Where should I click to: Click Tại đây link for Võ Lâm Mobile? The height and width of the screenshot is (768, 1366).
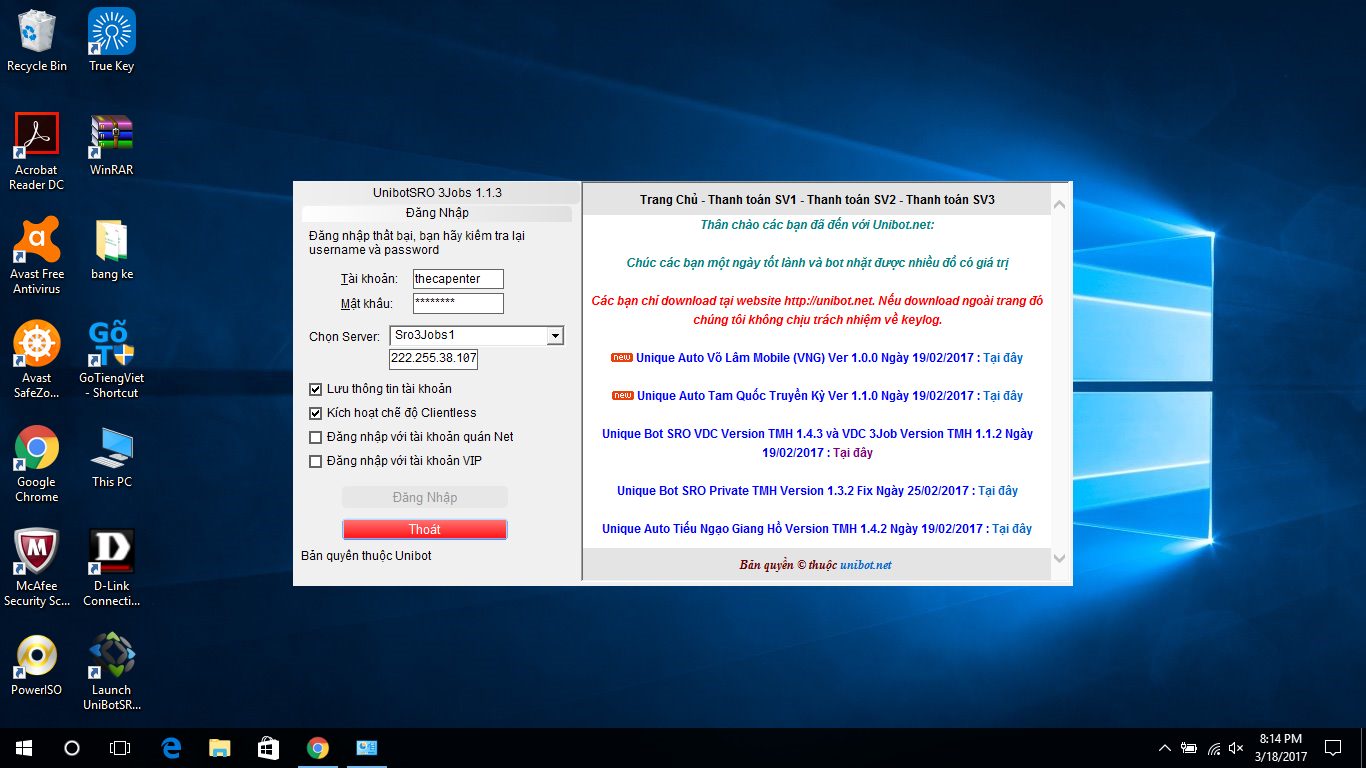(1002, 358)
